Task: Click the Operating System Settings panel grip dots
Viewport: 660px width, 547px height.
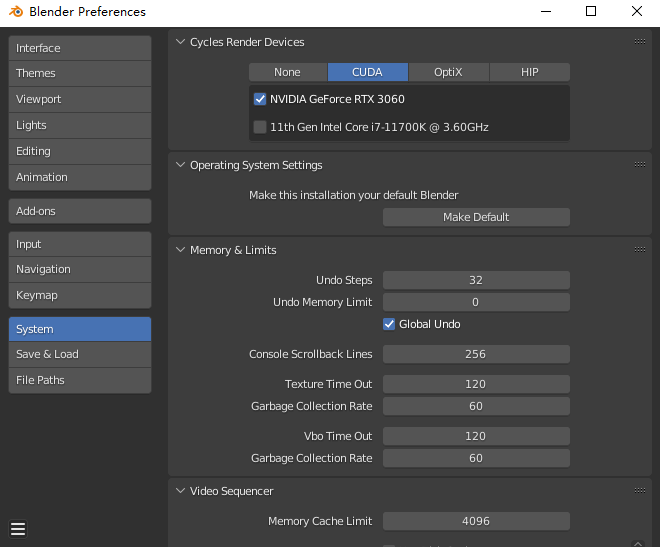Action: point(639,165)
